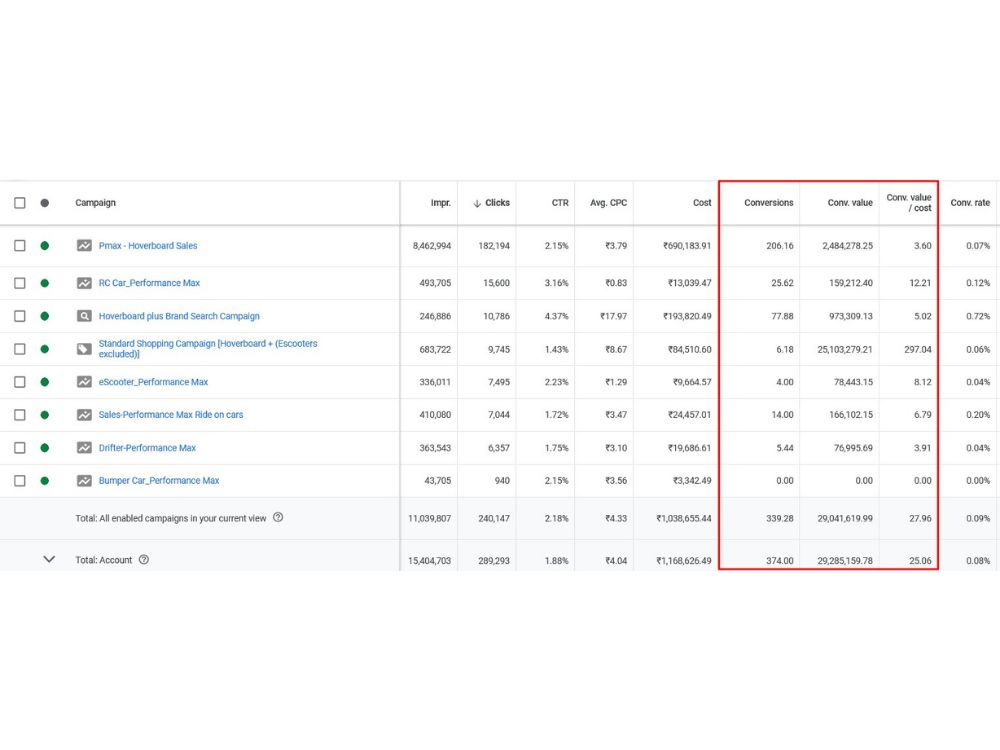Click the Performance Max icon beside Pmax - Hoverboard Sales
This screenshot has width=1000, height=750.
84,246
